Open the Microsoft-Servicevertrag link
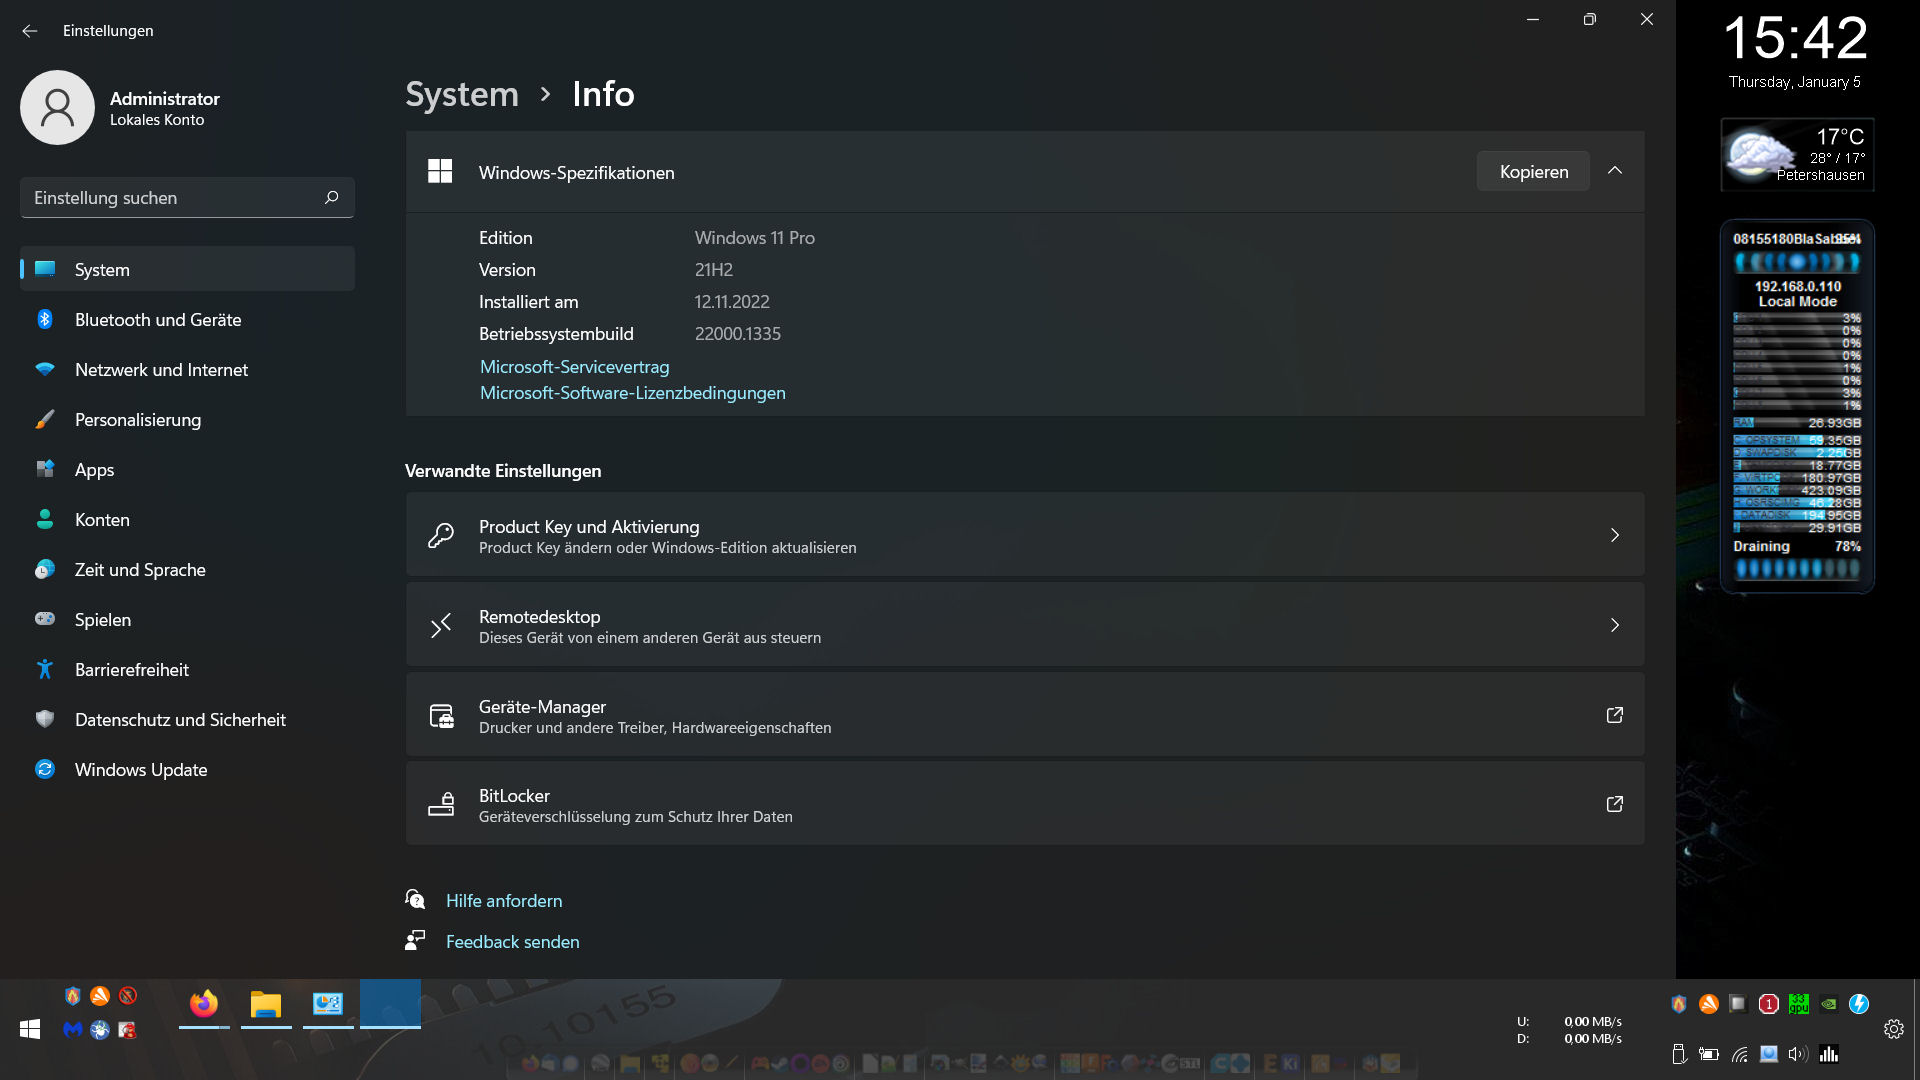 574,367
